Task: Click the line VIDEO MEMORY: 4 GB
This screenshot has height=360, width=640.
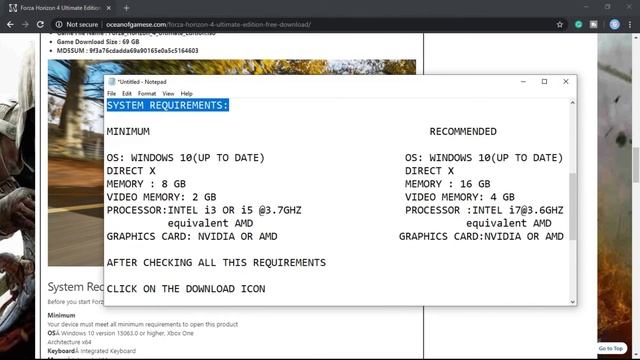Action: (x=460, y=197)
